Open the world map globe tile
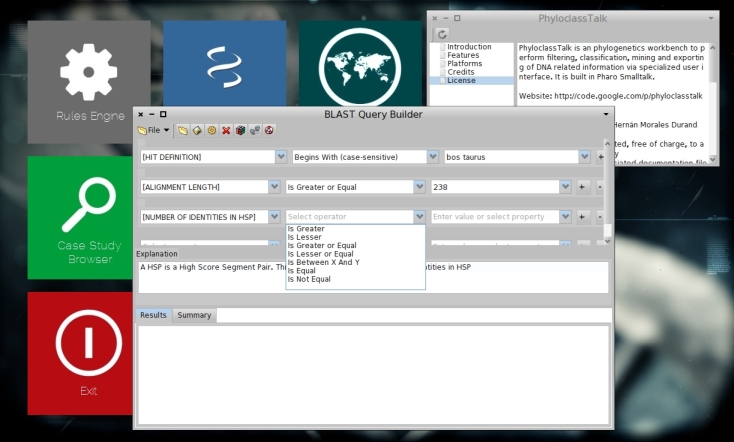The height and width of the screenshot is (442, 734). [x=360, y=63]
